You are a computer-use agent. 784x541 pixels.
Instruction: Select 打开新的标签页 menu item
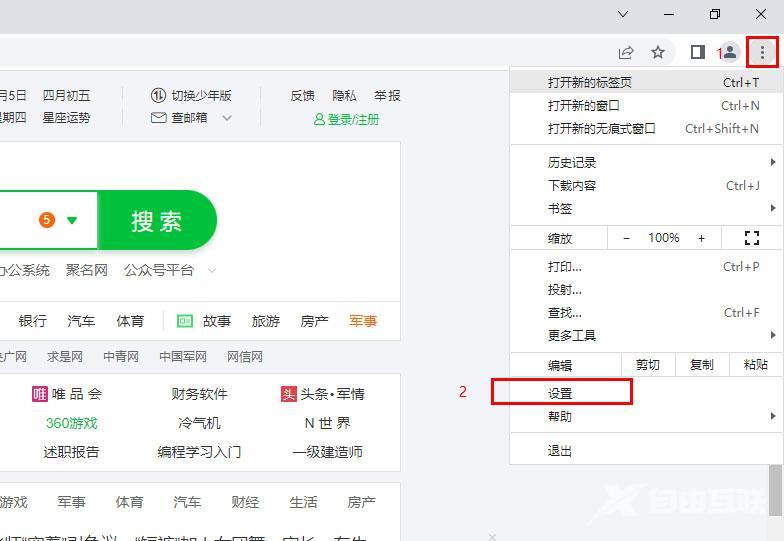tap(645, 82)
